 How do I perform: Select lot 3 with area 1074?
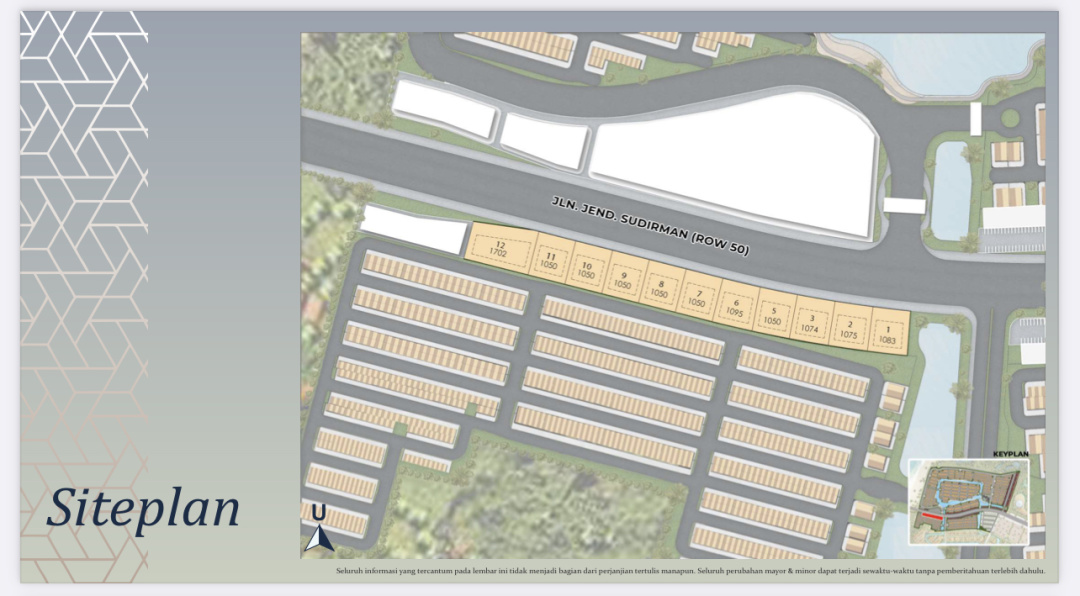point(811,324)
